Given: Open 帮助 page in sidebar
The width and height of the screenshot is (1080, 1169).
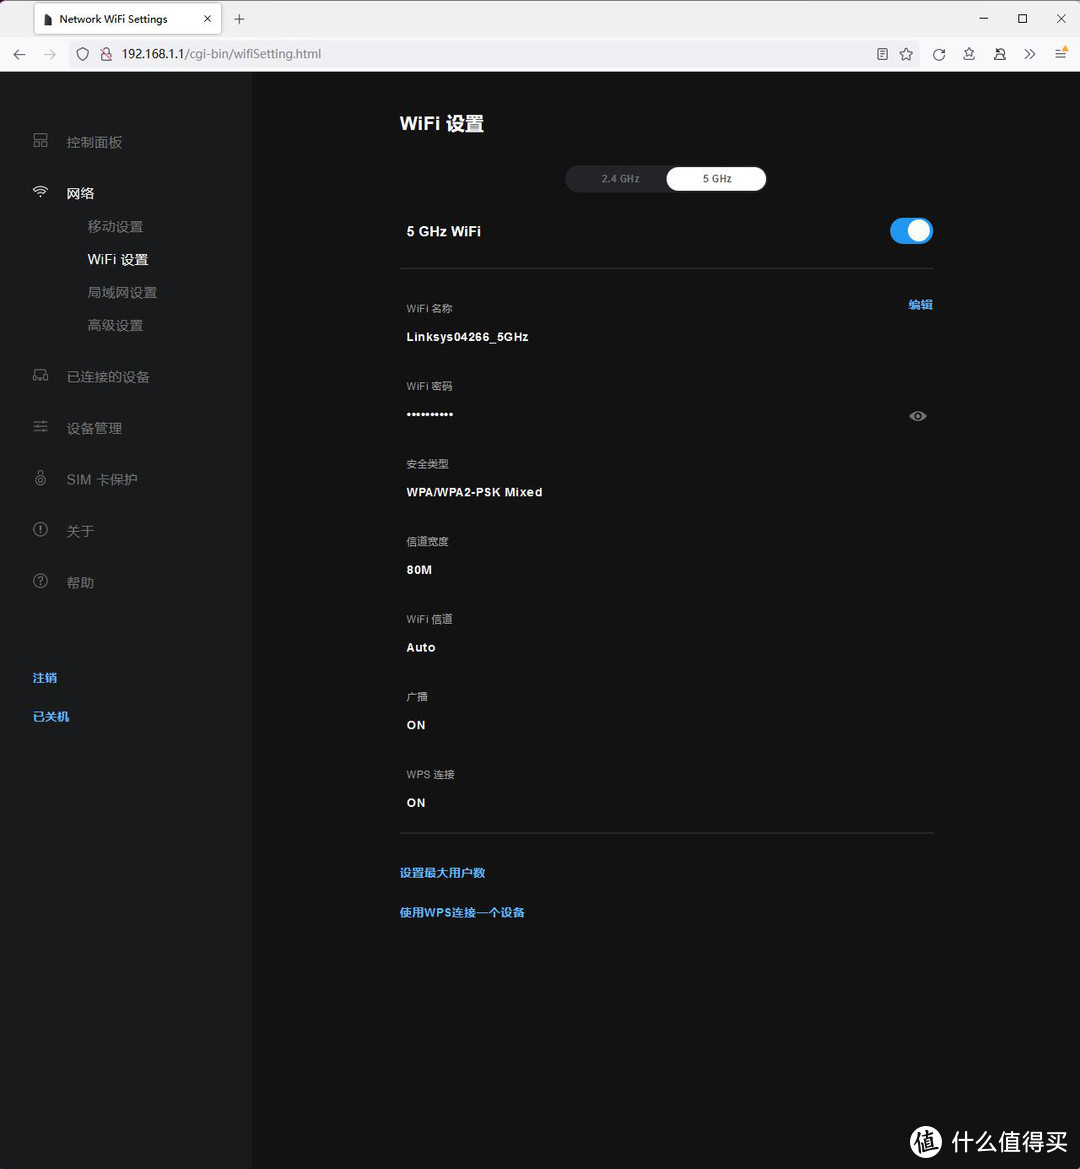Looking at the screenshot, I should point(80,582).
